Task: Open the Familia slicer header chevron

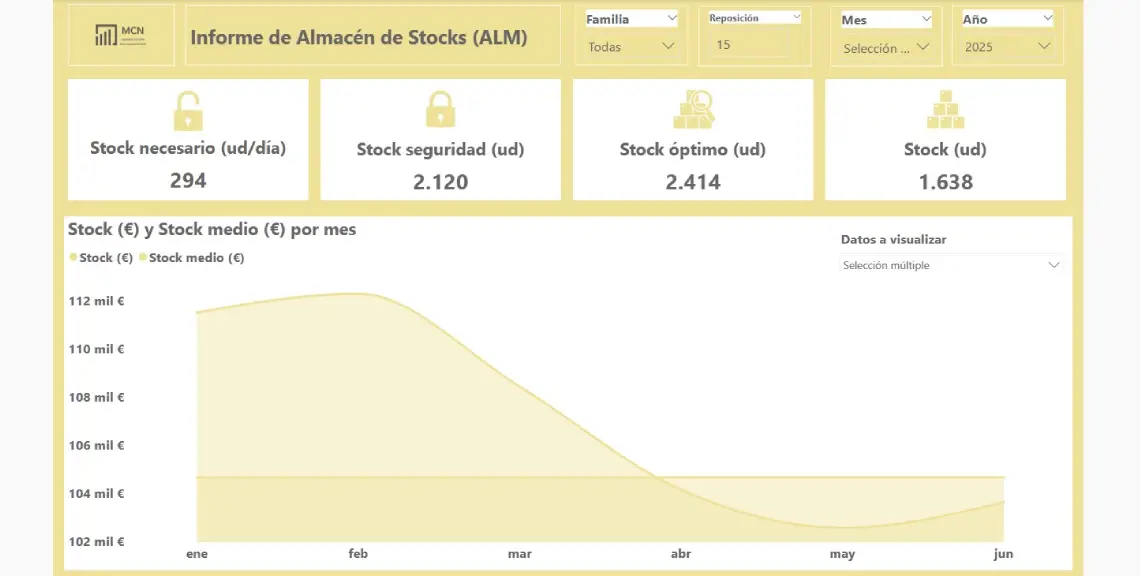Action: point(671,18)
